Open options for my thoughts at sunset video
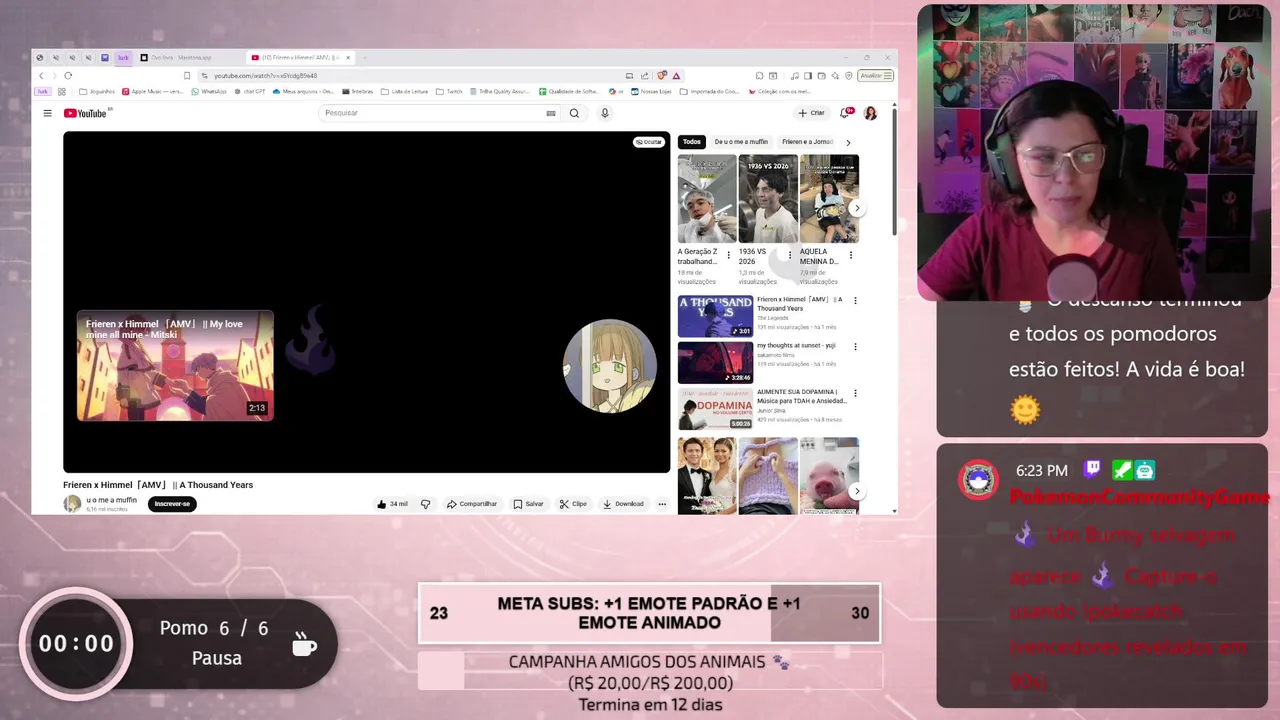Image resolution: width=1280 pixels, height=720 pixels. point(855,346)
